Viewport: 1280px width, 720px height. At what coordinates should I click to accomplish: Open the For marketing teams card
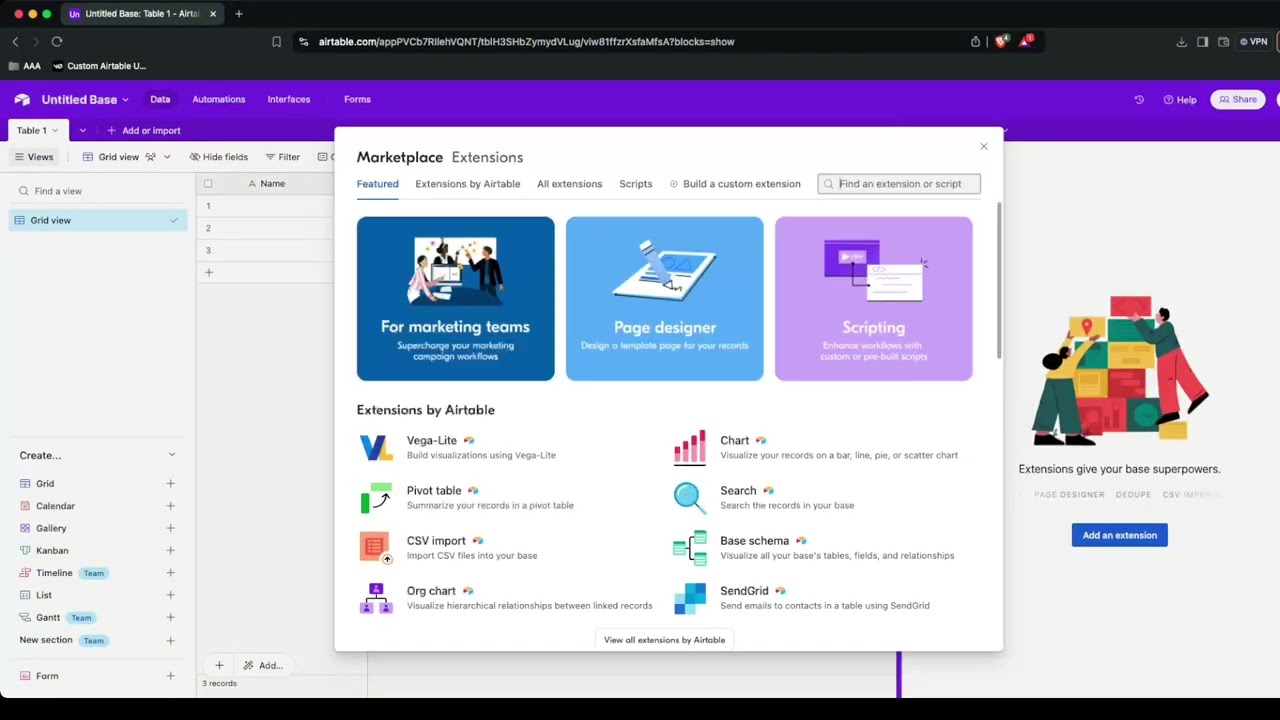tap(455, 299)
